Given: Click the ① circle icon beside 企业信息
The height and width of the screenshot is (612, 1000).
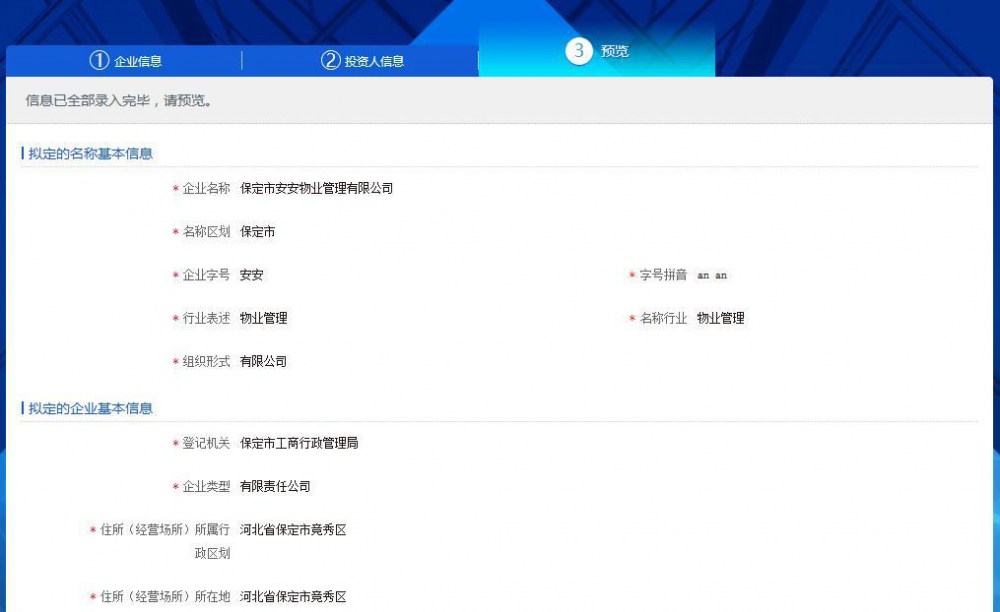Looking at the screenshot, I should point(97,60).
